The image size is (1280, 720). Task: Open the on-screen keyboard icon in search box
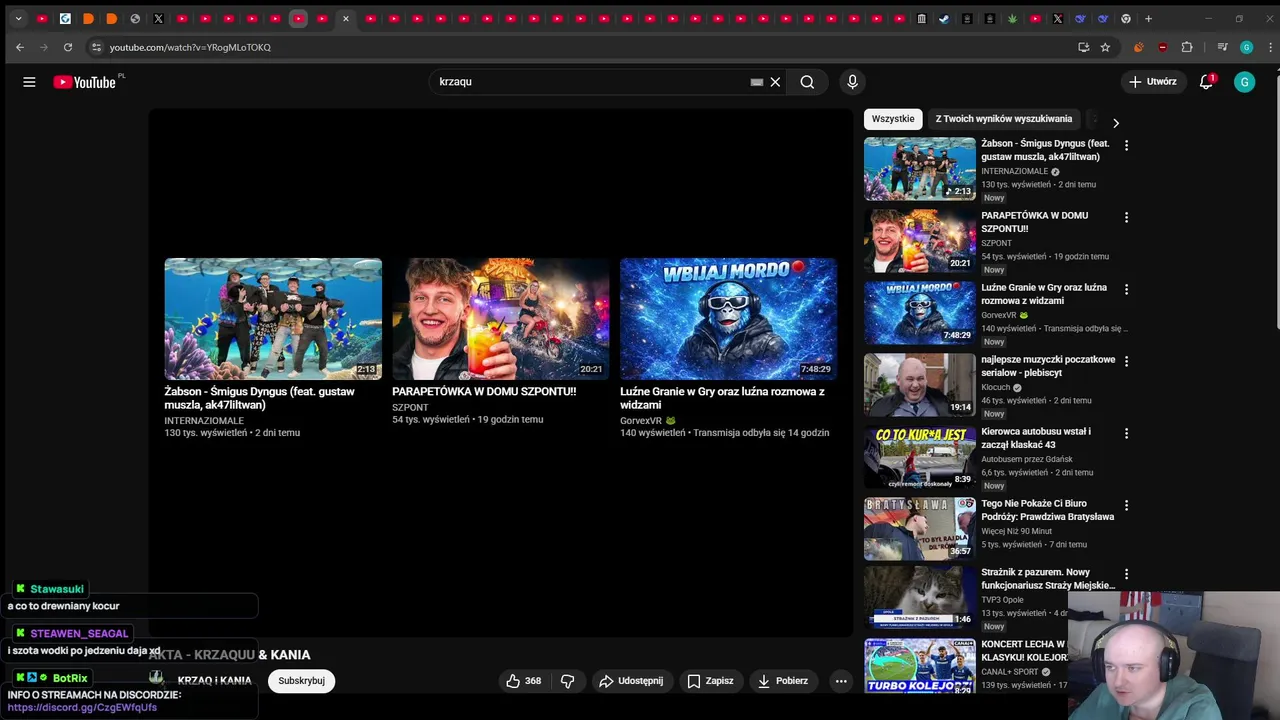(x=757, y=82)
